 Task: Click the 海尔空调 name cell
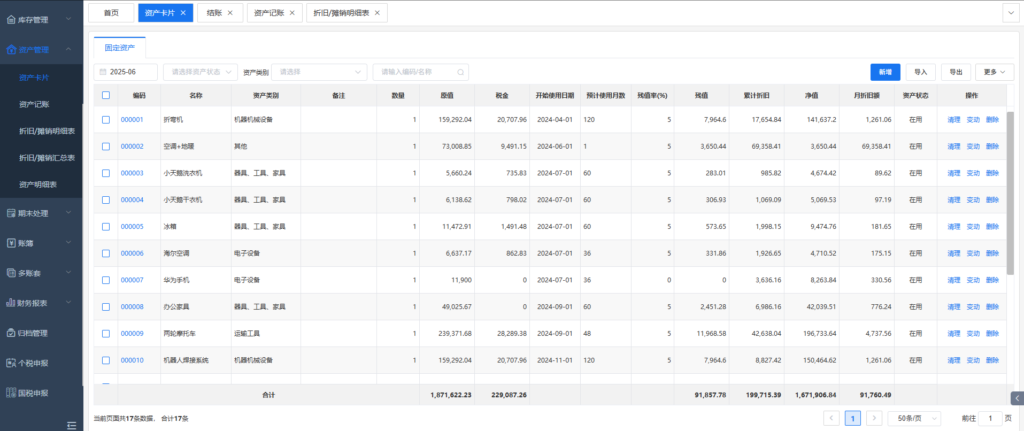(x=196, y=253)
